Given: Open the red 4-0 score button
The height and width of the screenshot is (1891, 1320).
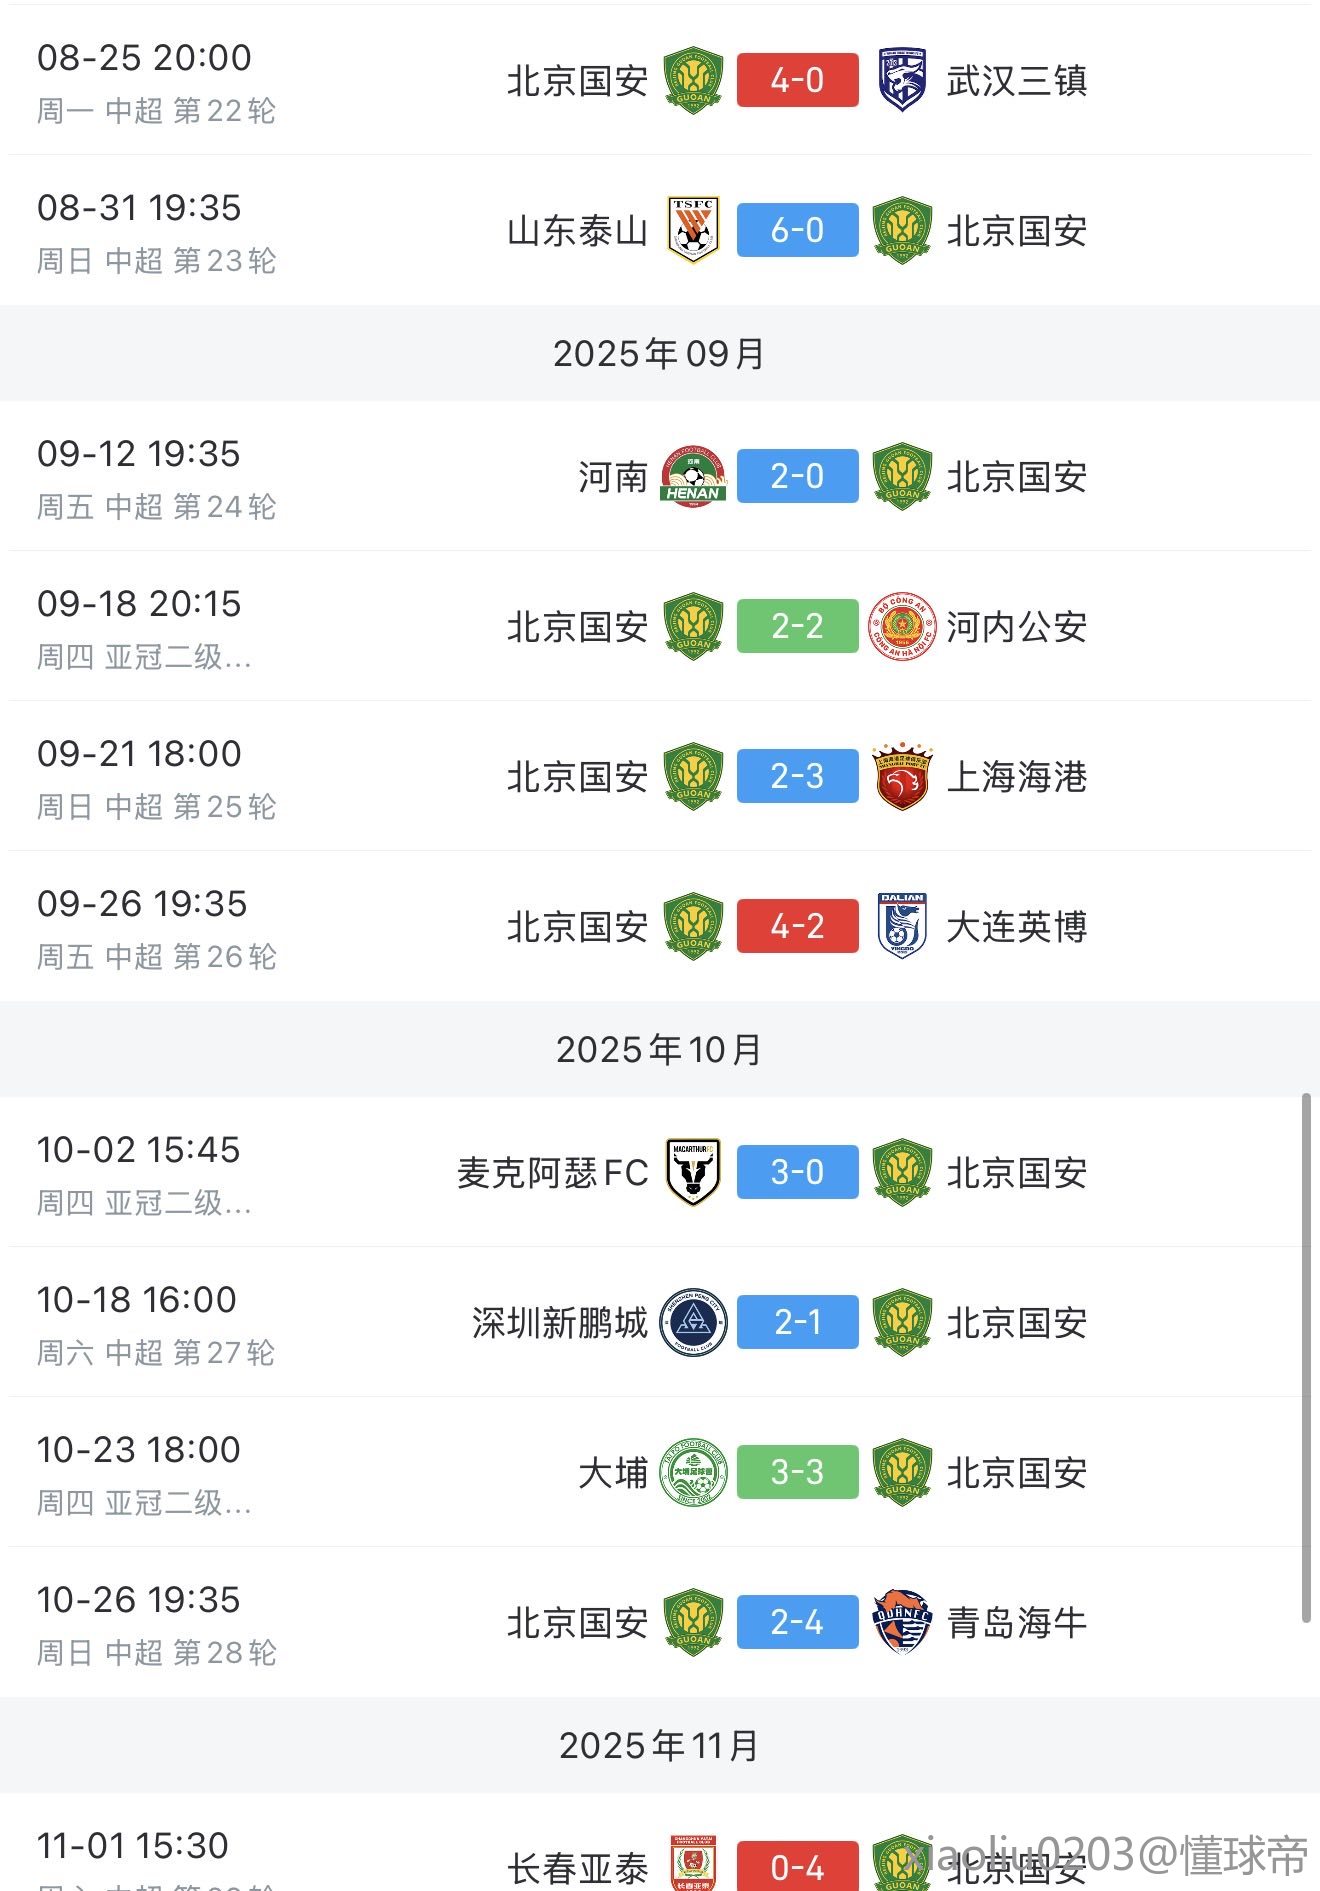Looking at the screenshot, I should point(797,80).
